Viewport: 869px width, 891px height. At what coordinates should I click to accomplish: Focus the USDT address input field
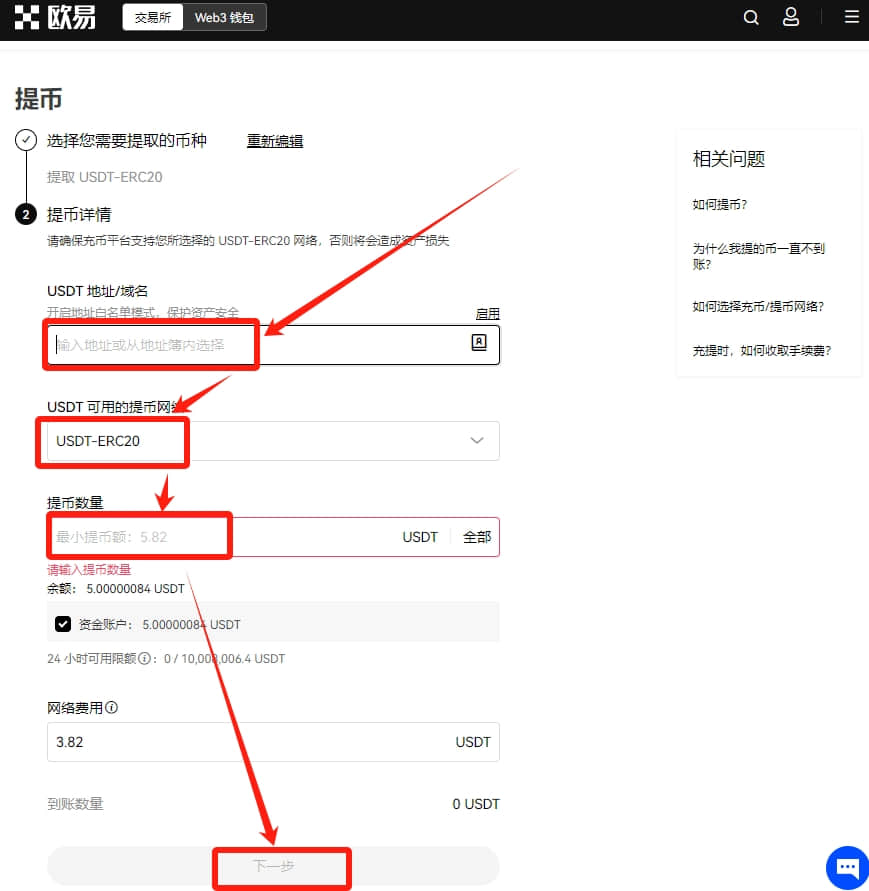point(273,345)
